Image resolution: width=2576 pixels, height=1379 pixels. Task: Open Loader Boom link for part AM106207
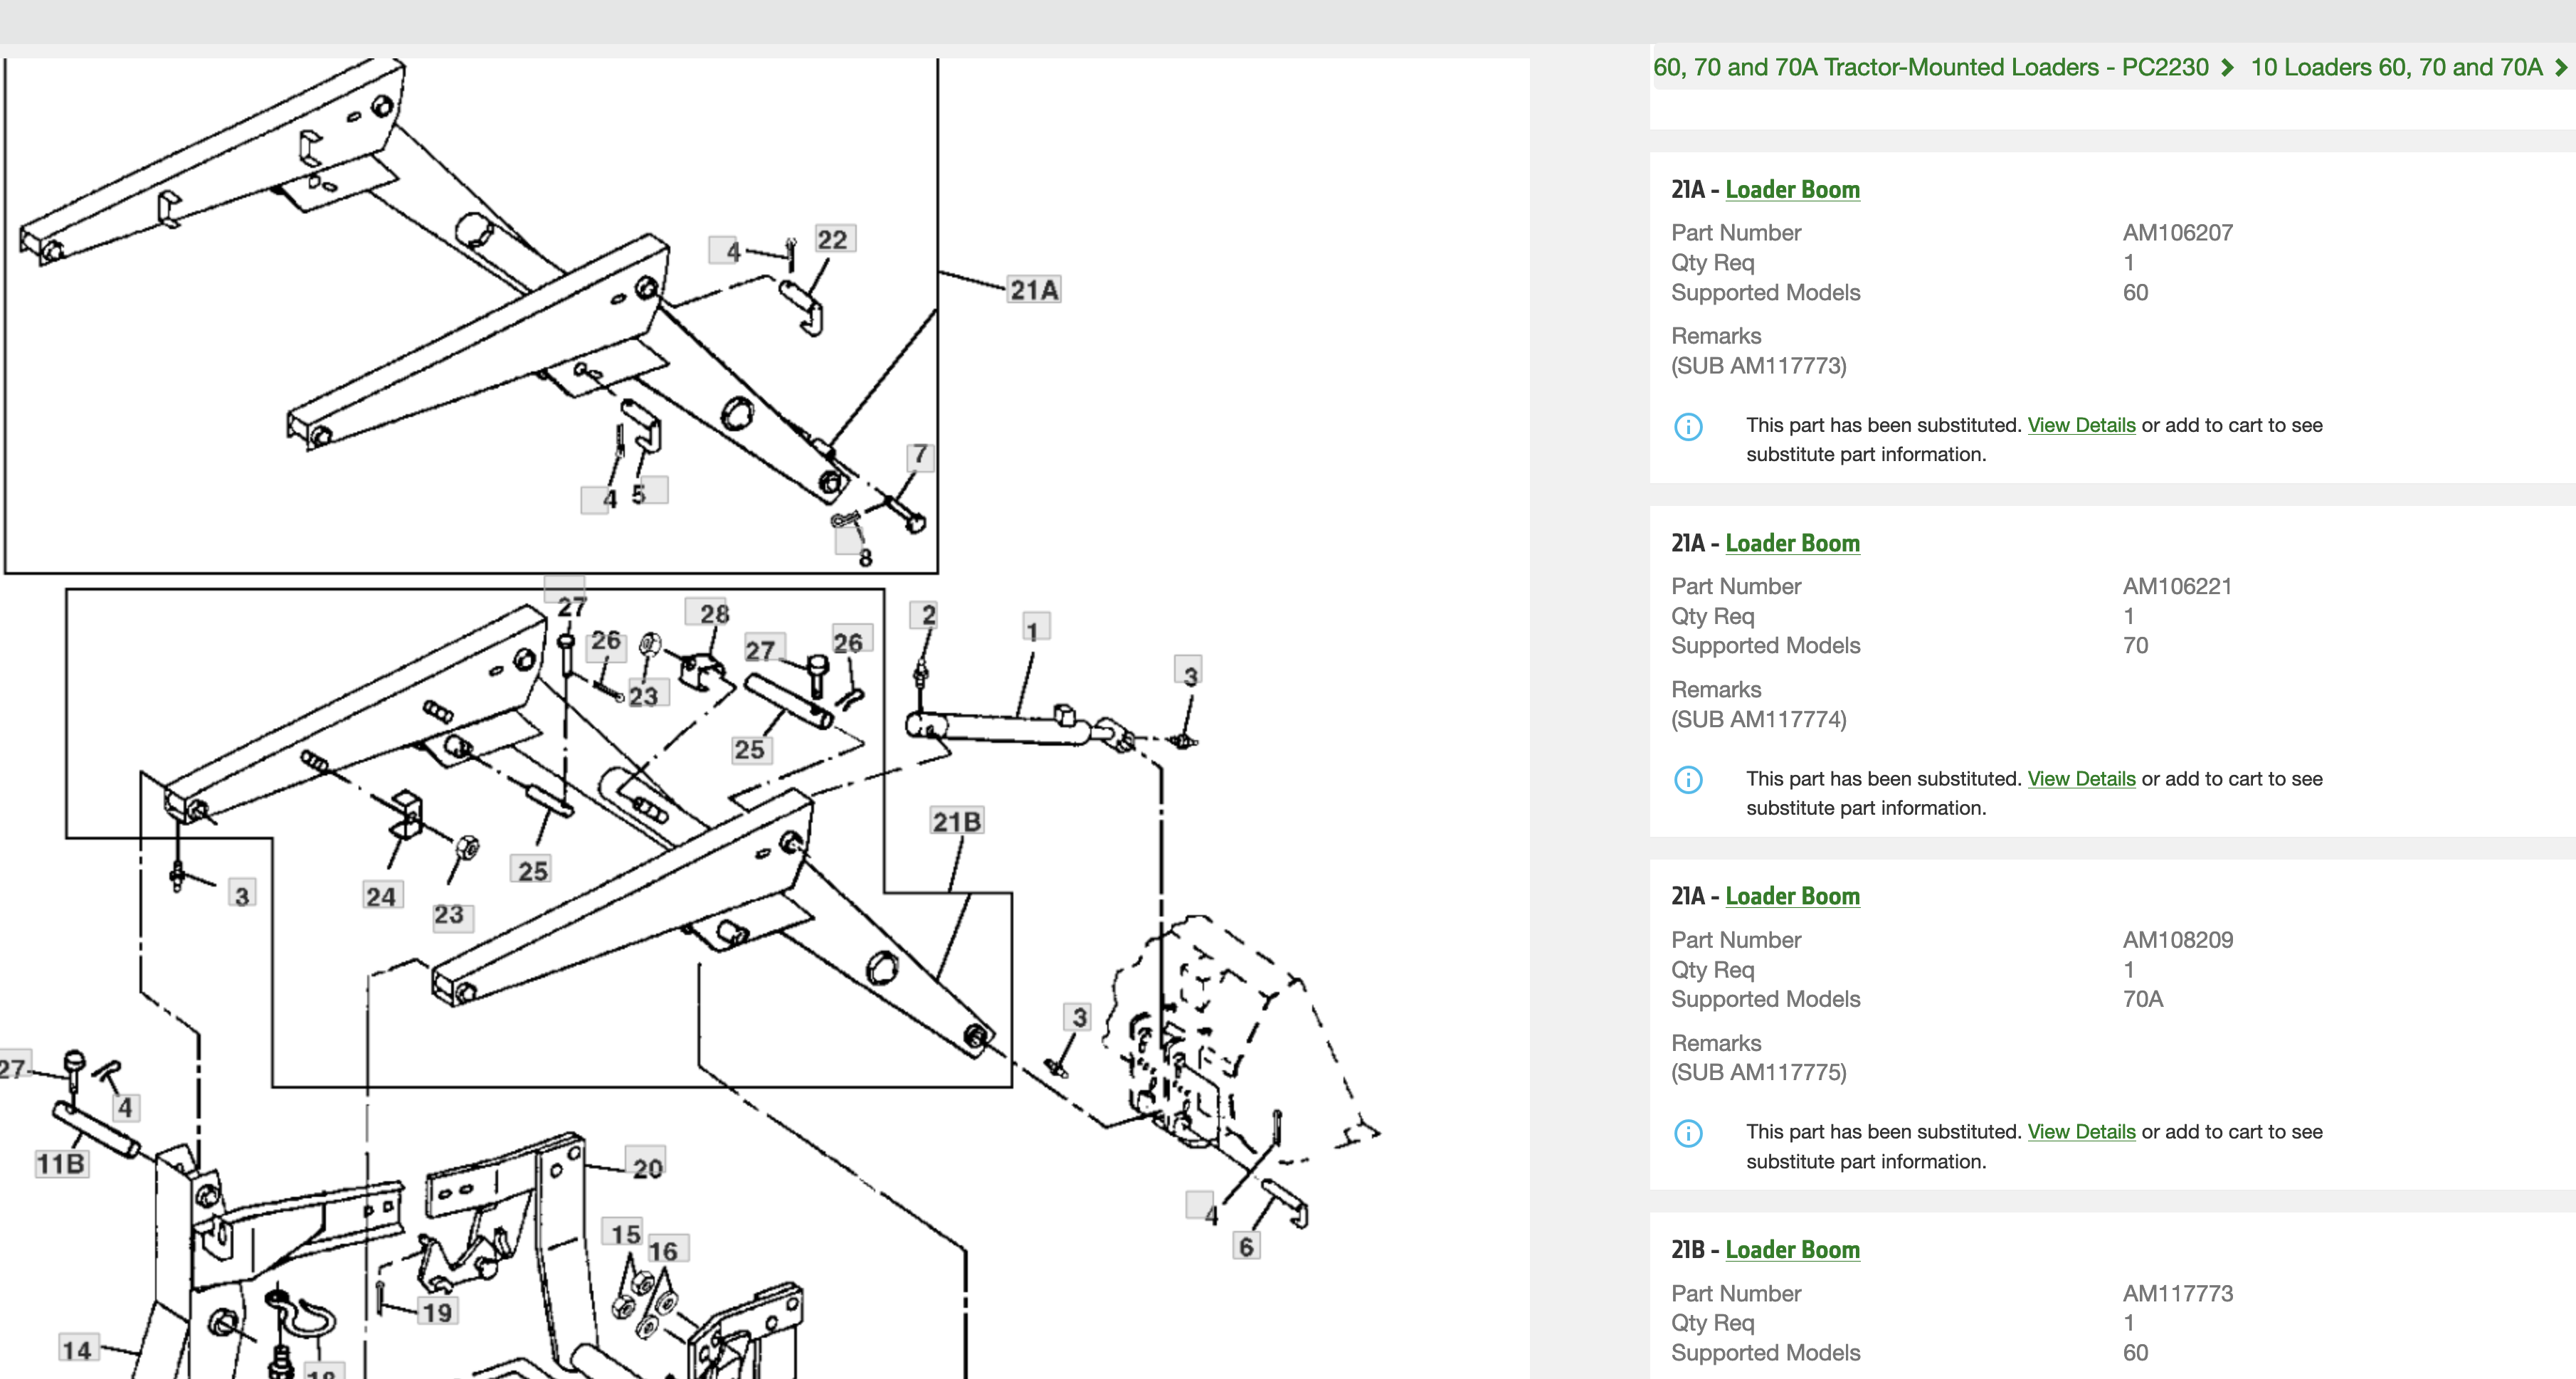click(1792, 190)
